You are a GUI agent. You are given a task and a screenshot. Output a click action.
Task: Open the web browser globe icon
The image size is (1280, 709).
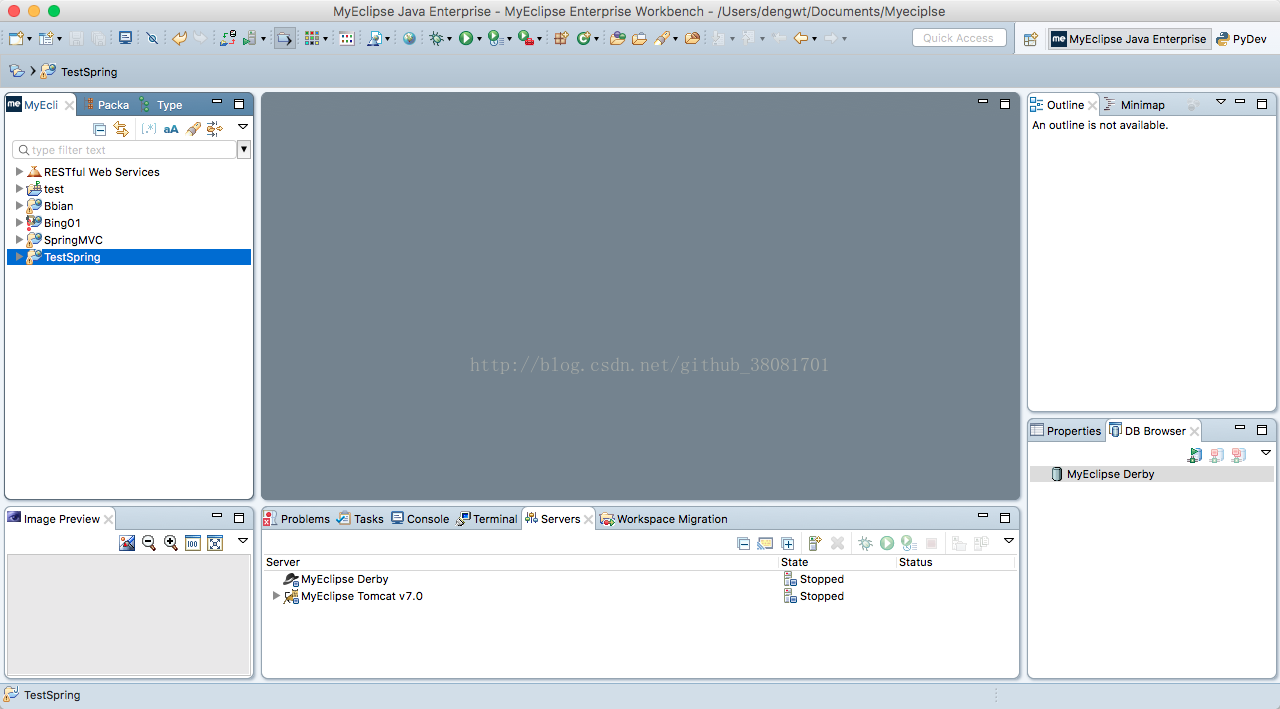pyautogui.click(x=409, y=38)
